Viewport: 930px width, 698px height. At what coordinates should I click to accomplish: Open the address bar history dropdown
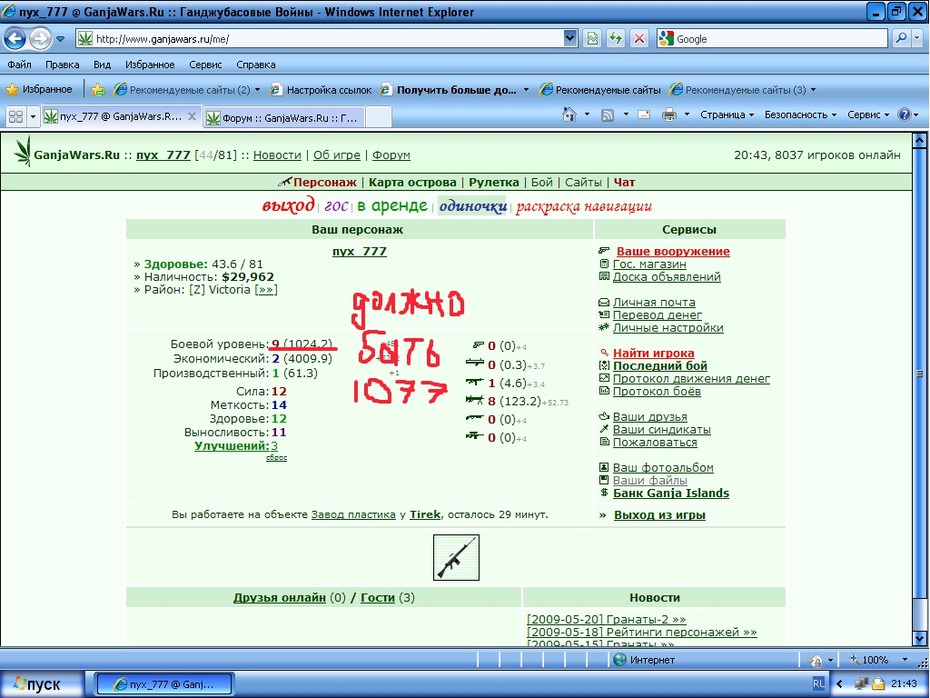tap(570, 39)
